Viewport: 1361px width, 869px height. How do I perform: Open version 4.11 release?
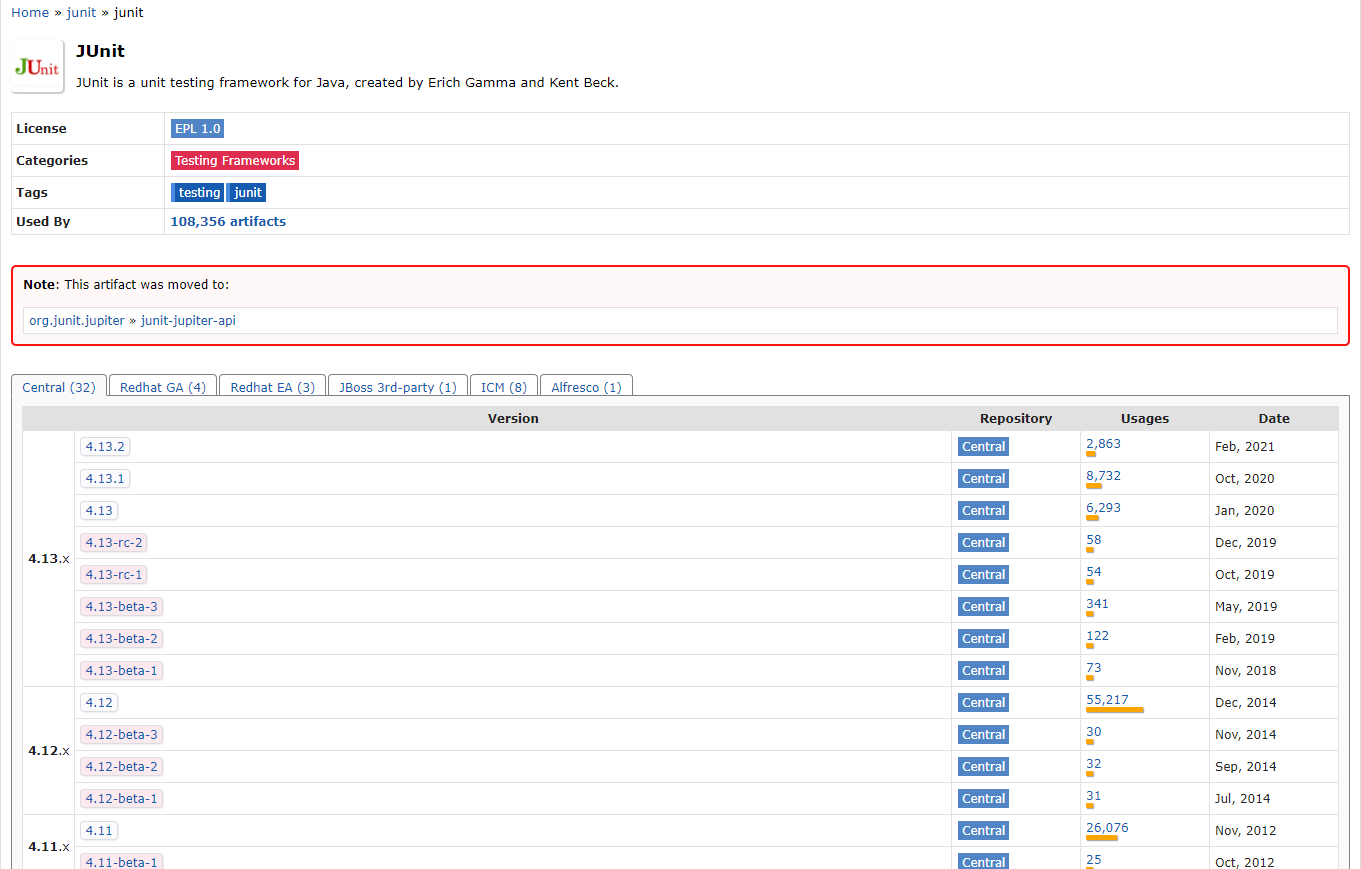coord(99,831)
